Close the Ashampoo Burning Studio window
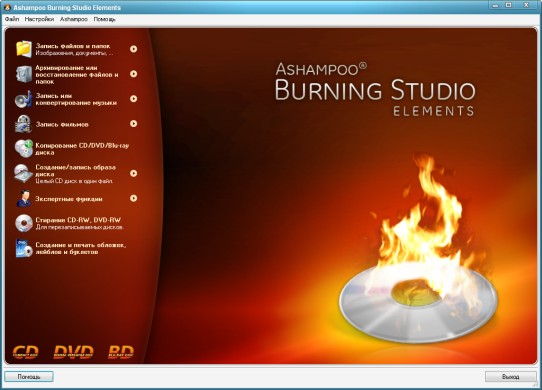Screen dimensions: 542x390 526,6
